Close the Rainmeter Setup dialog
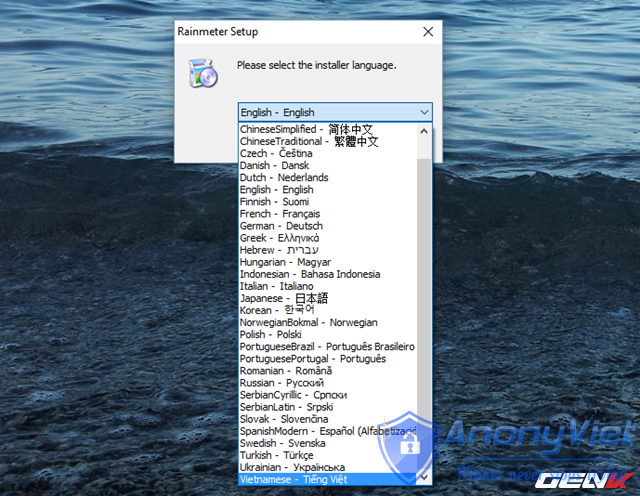Image resolution: width=640 pixels, height=496 pixels. click(428, 32)
